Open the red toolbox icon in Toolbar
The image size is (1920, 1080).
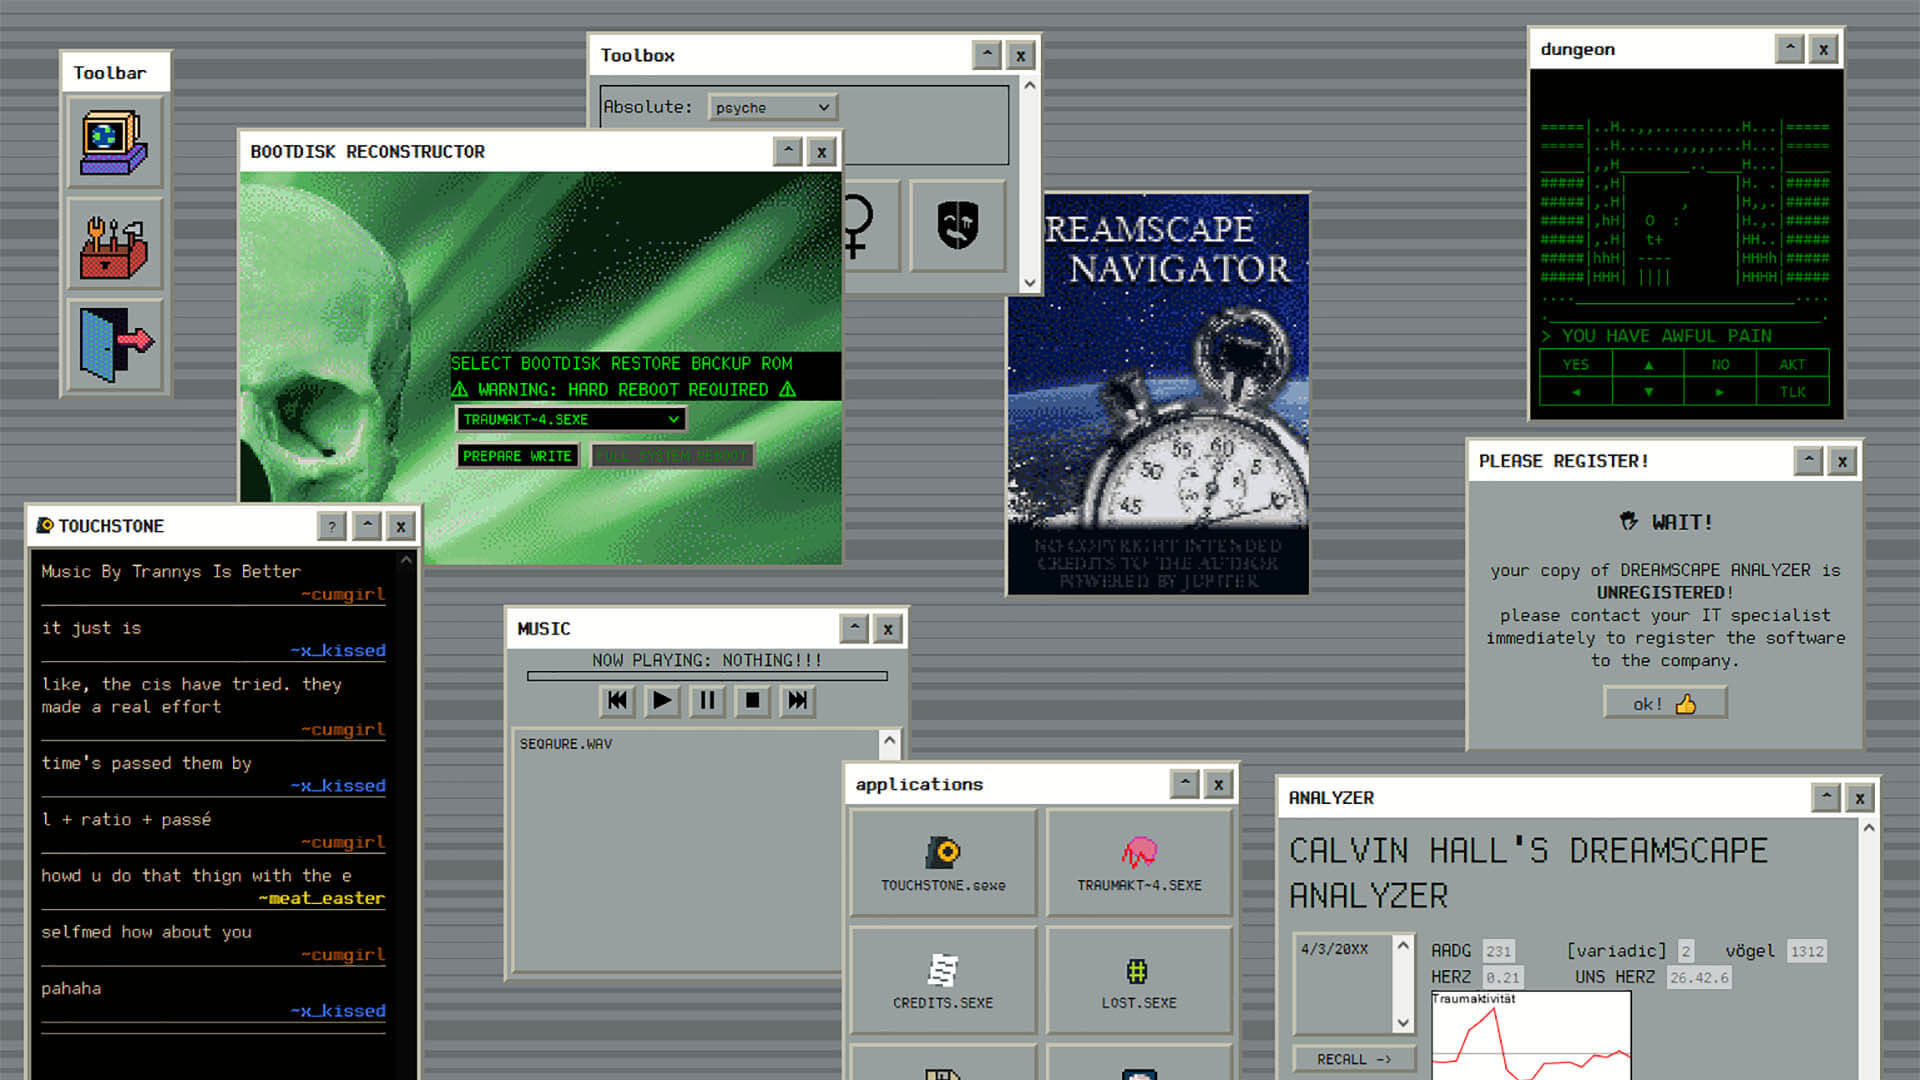114,245
